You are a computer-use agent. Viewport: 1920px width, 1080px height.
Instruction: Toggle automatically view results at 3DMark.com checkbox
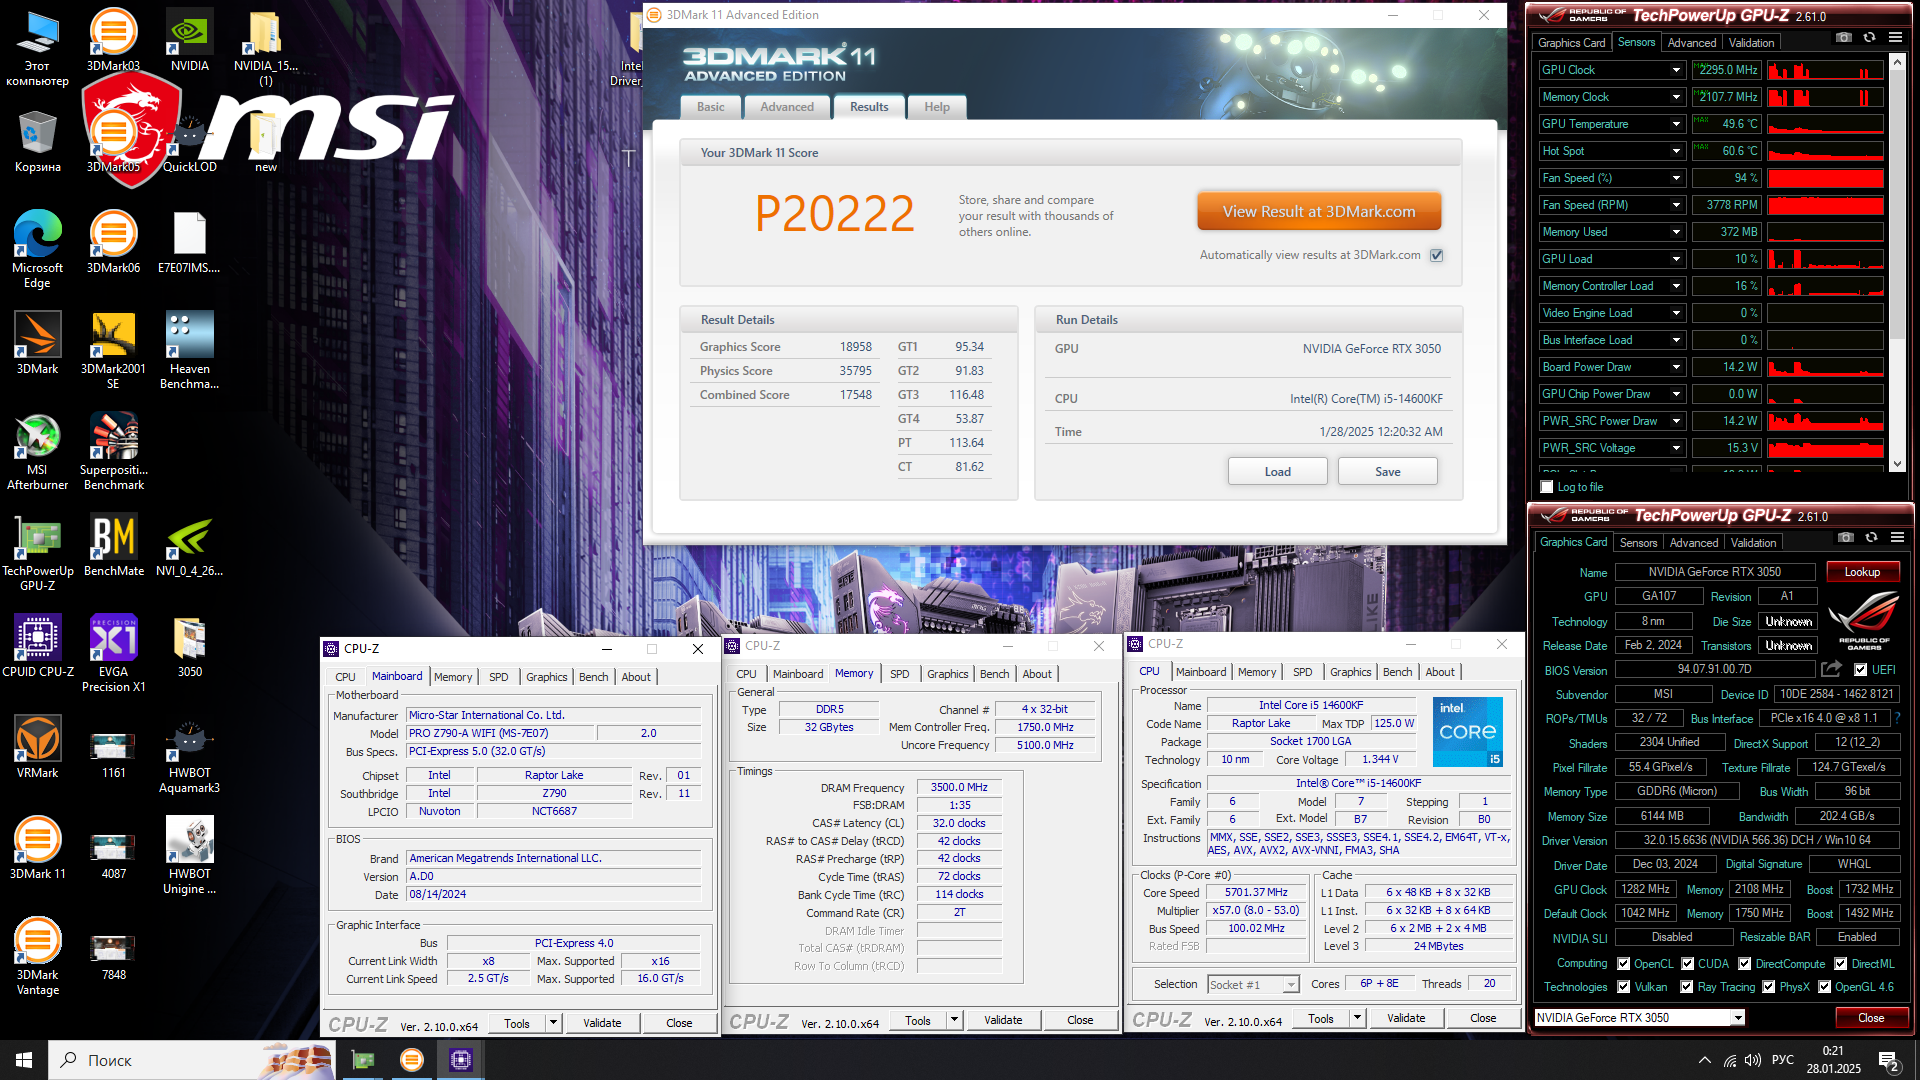1436,255
